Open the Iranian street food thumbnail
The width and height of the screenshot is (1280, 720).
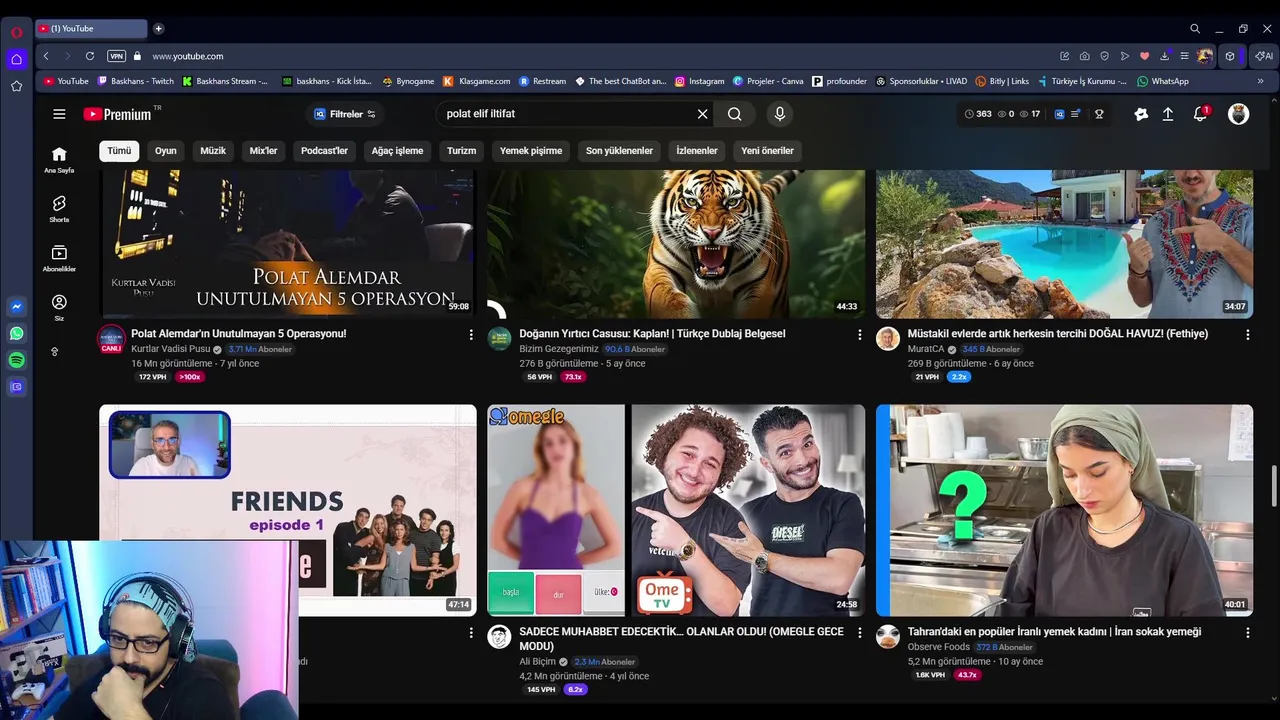pyautogui.click(x=1064, y=510)
